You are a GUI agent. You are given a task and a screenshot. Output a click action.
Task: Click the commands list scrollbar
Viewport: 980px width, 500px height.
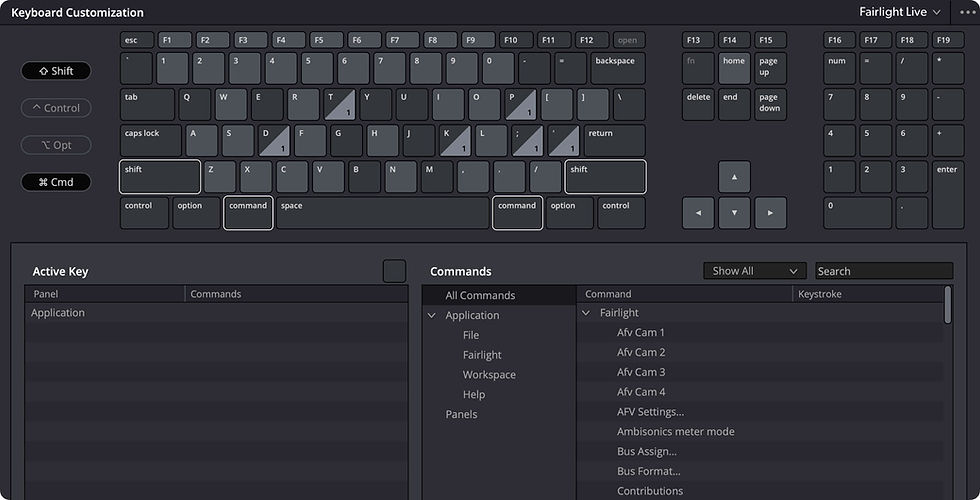948,305
